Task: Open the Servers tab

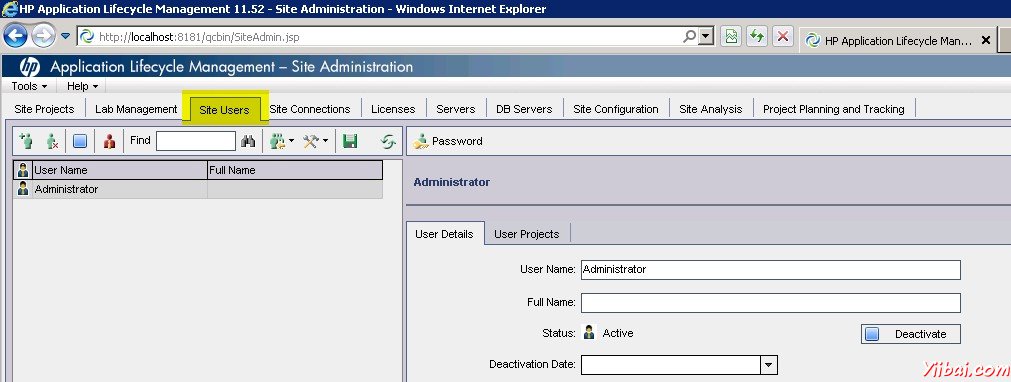Action: click(456, 109)
